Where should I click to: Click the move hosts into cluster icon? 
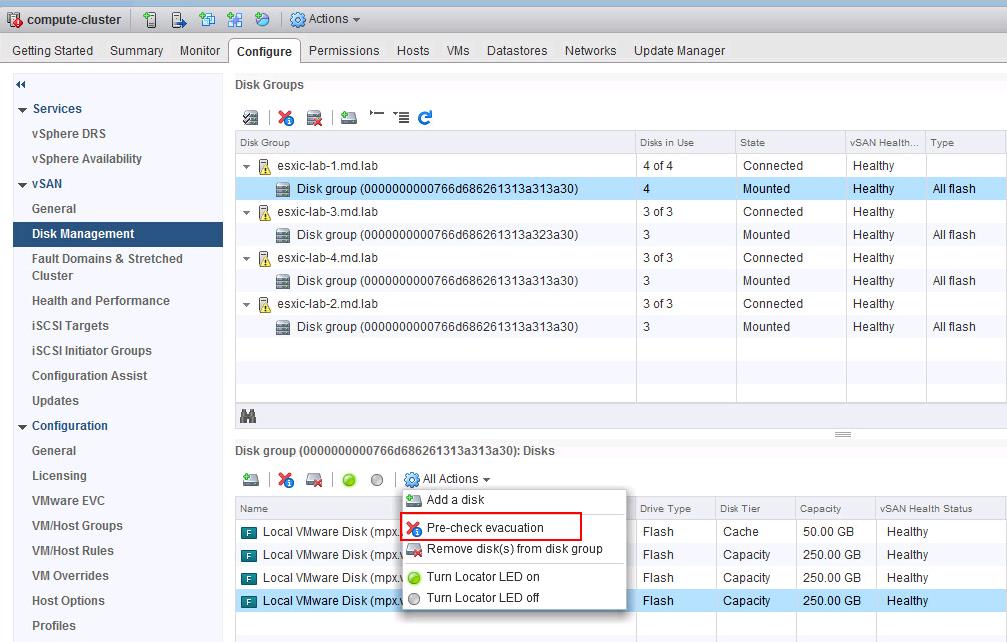[179, 20]
